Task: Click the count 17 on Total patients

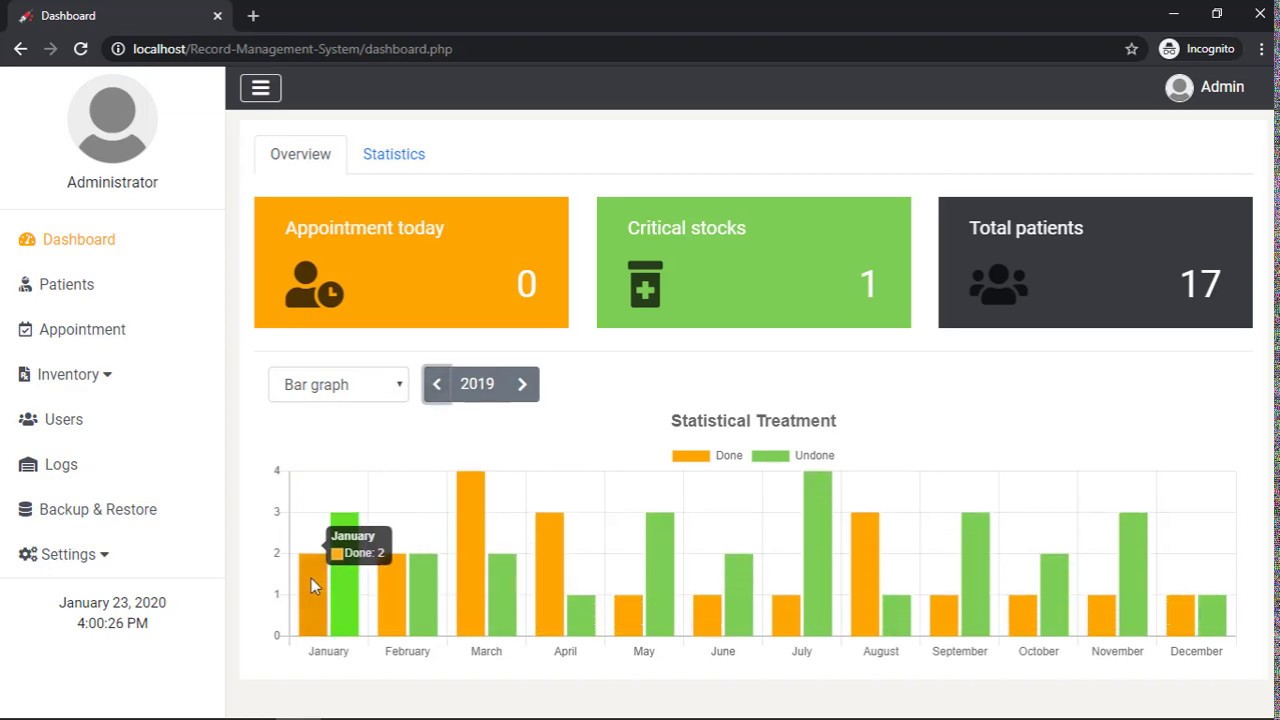Action: [1200, 285]
